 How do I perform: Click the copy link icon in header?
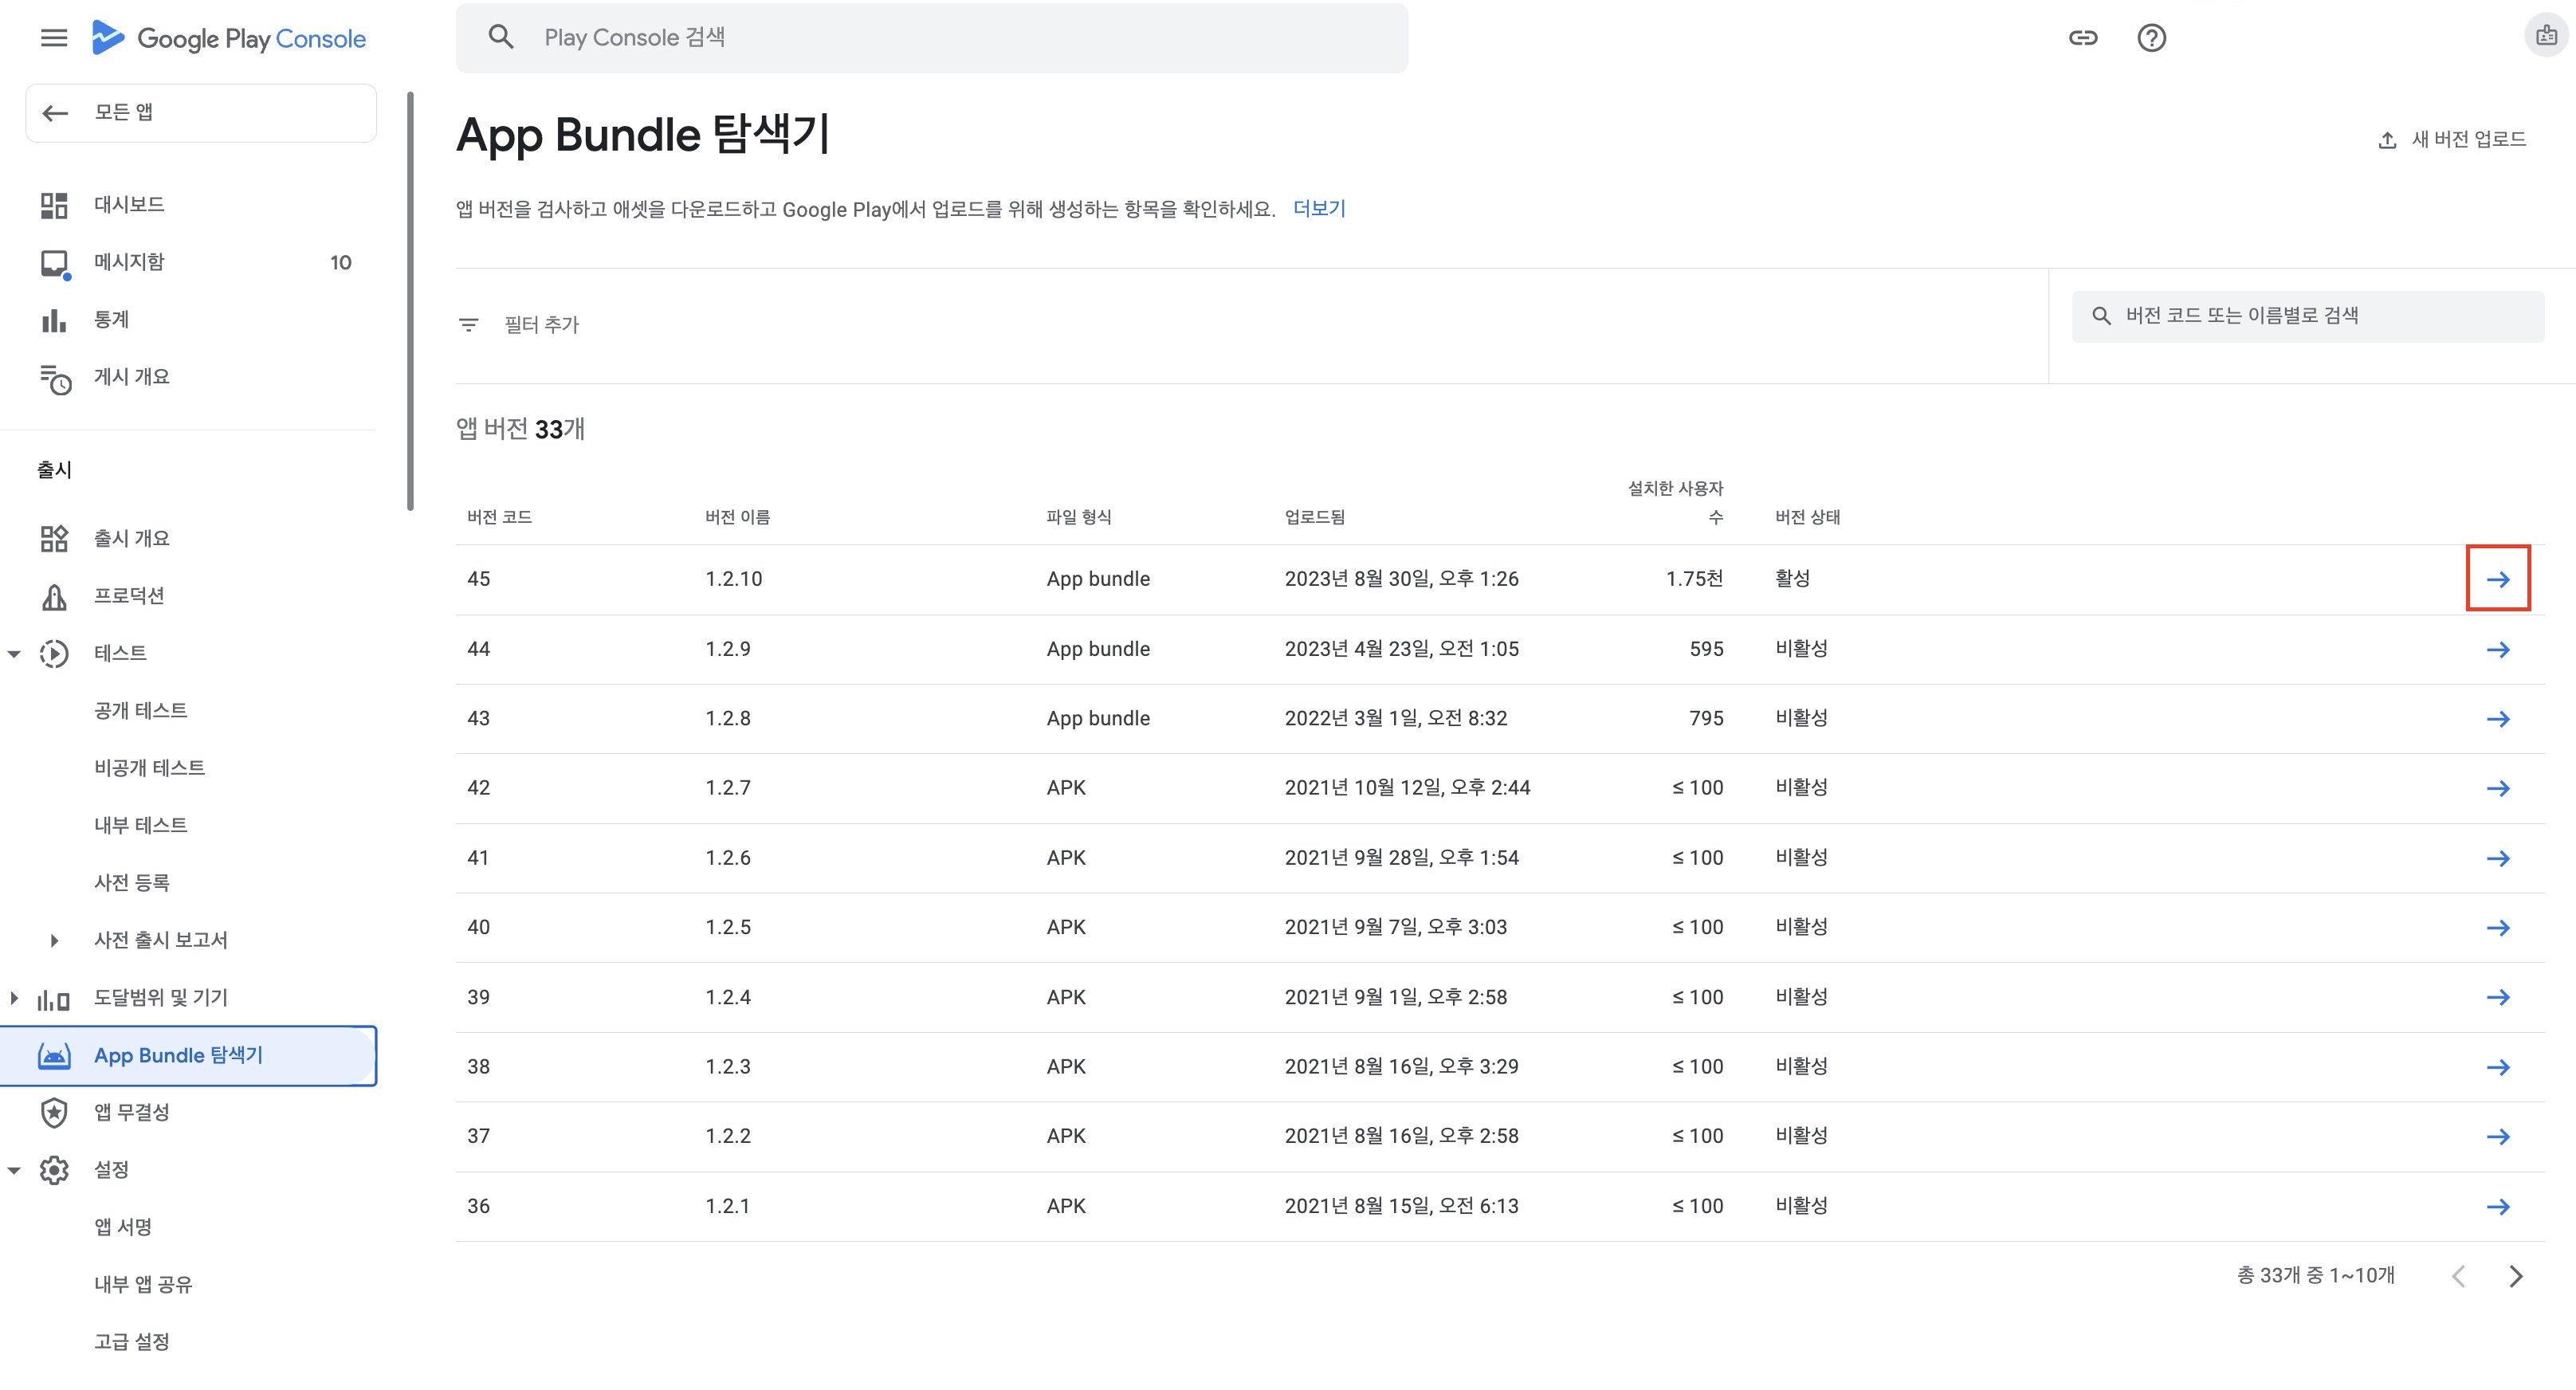tap(2082, 38)
